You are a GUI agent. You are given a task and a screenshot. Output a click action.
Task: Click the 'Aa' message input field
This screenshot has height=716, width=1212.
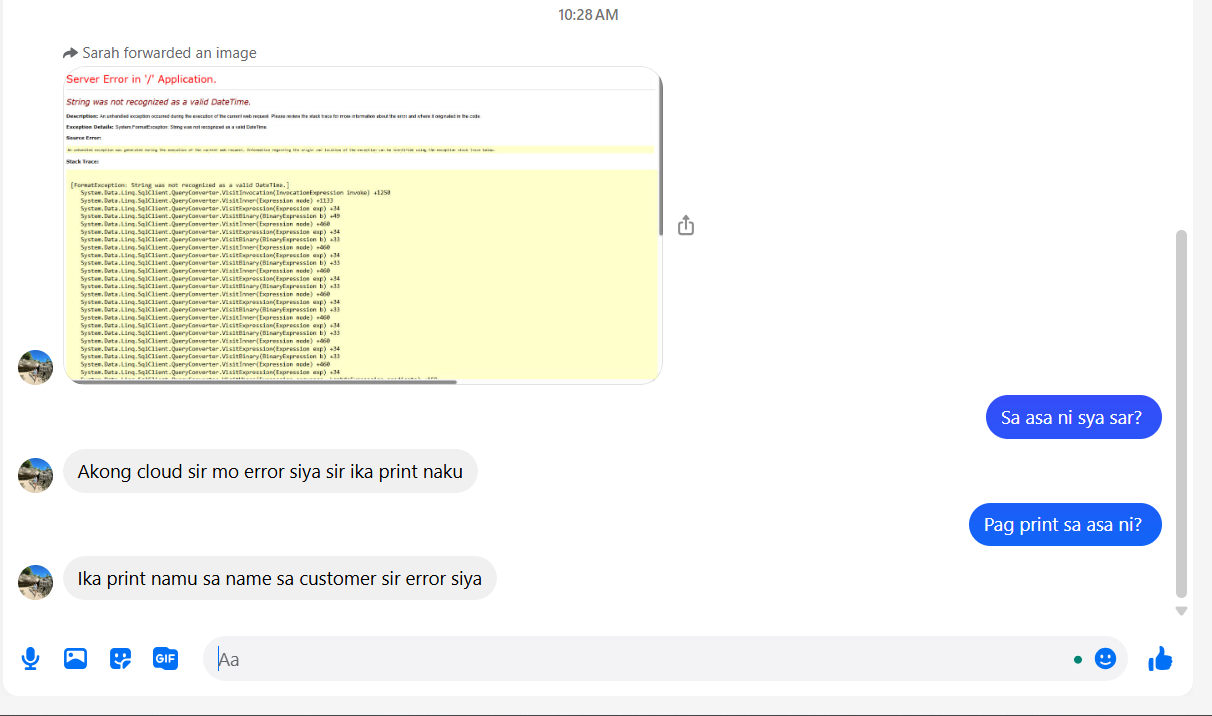pos(640,659)
